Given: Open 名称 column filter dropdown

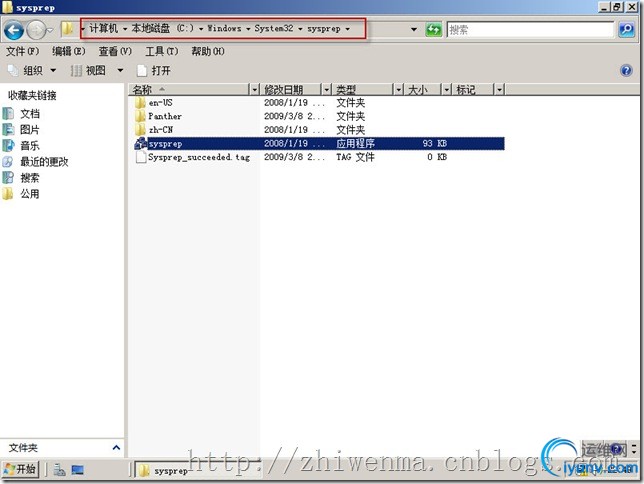Looking at the screenshot, I should pos(255,89).
